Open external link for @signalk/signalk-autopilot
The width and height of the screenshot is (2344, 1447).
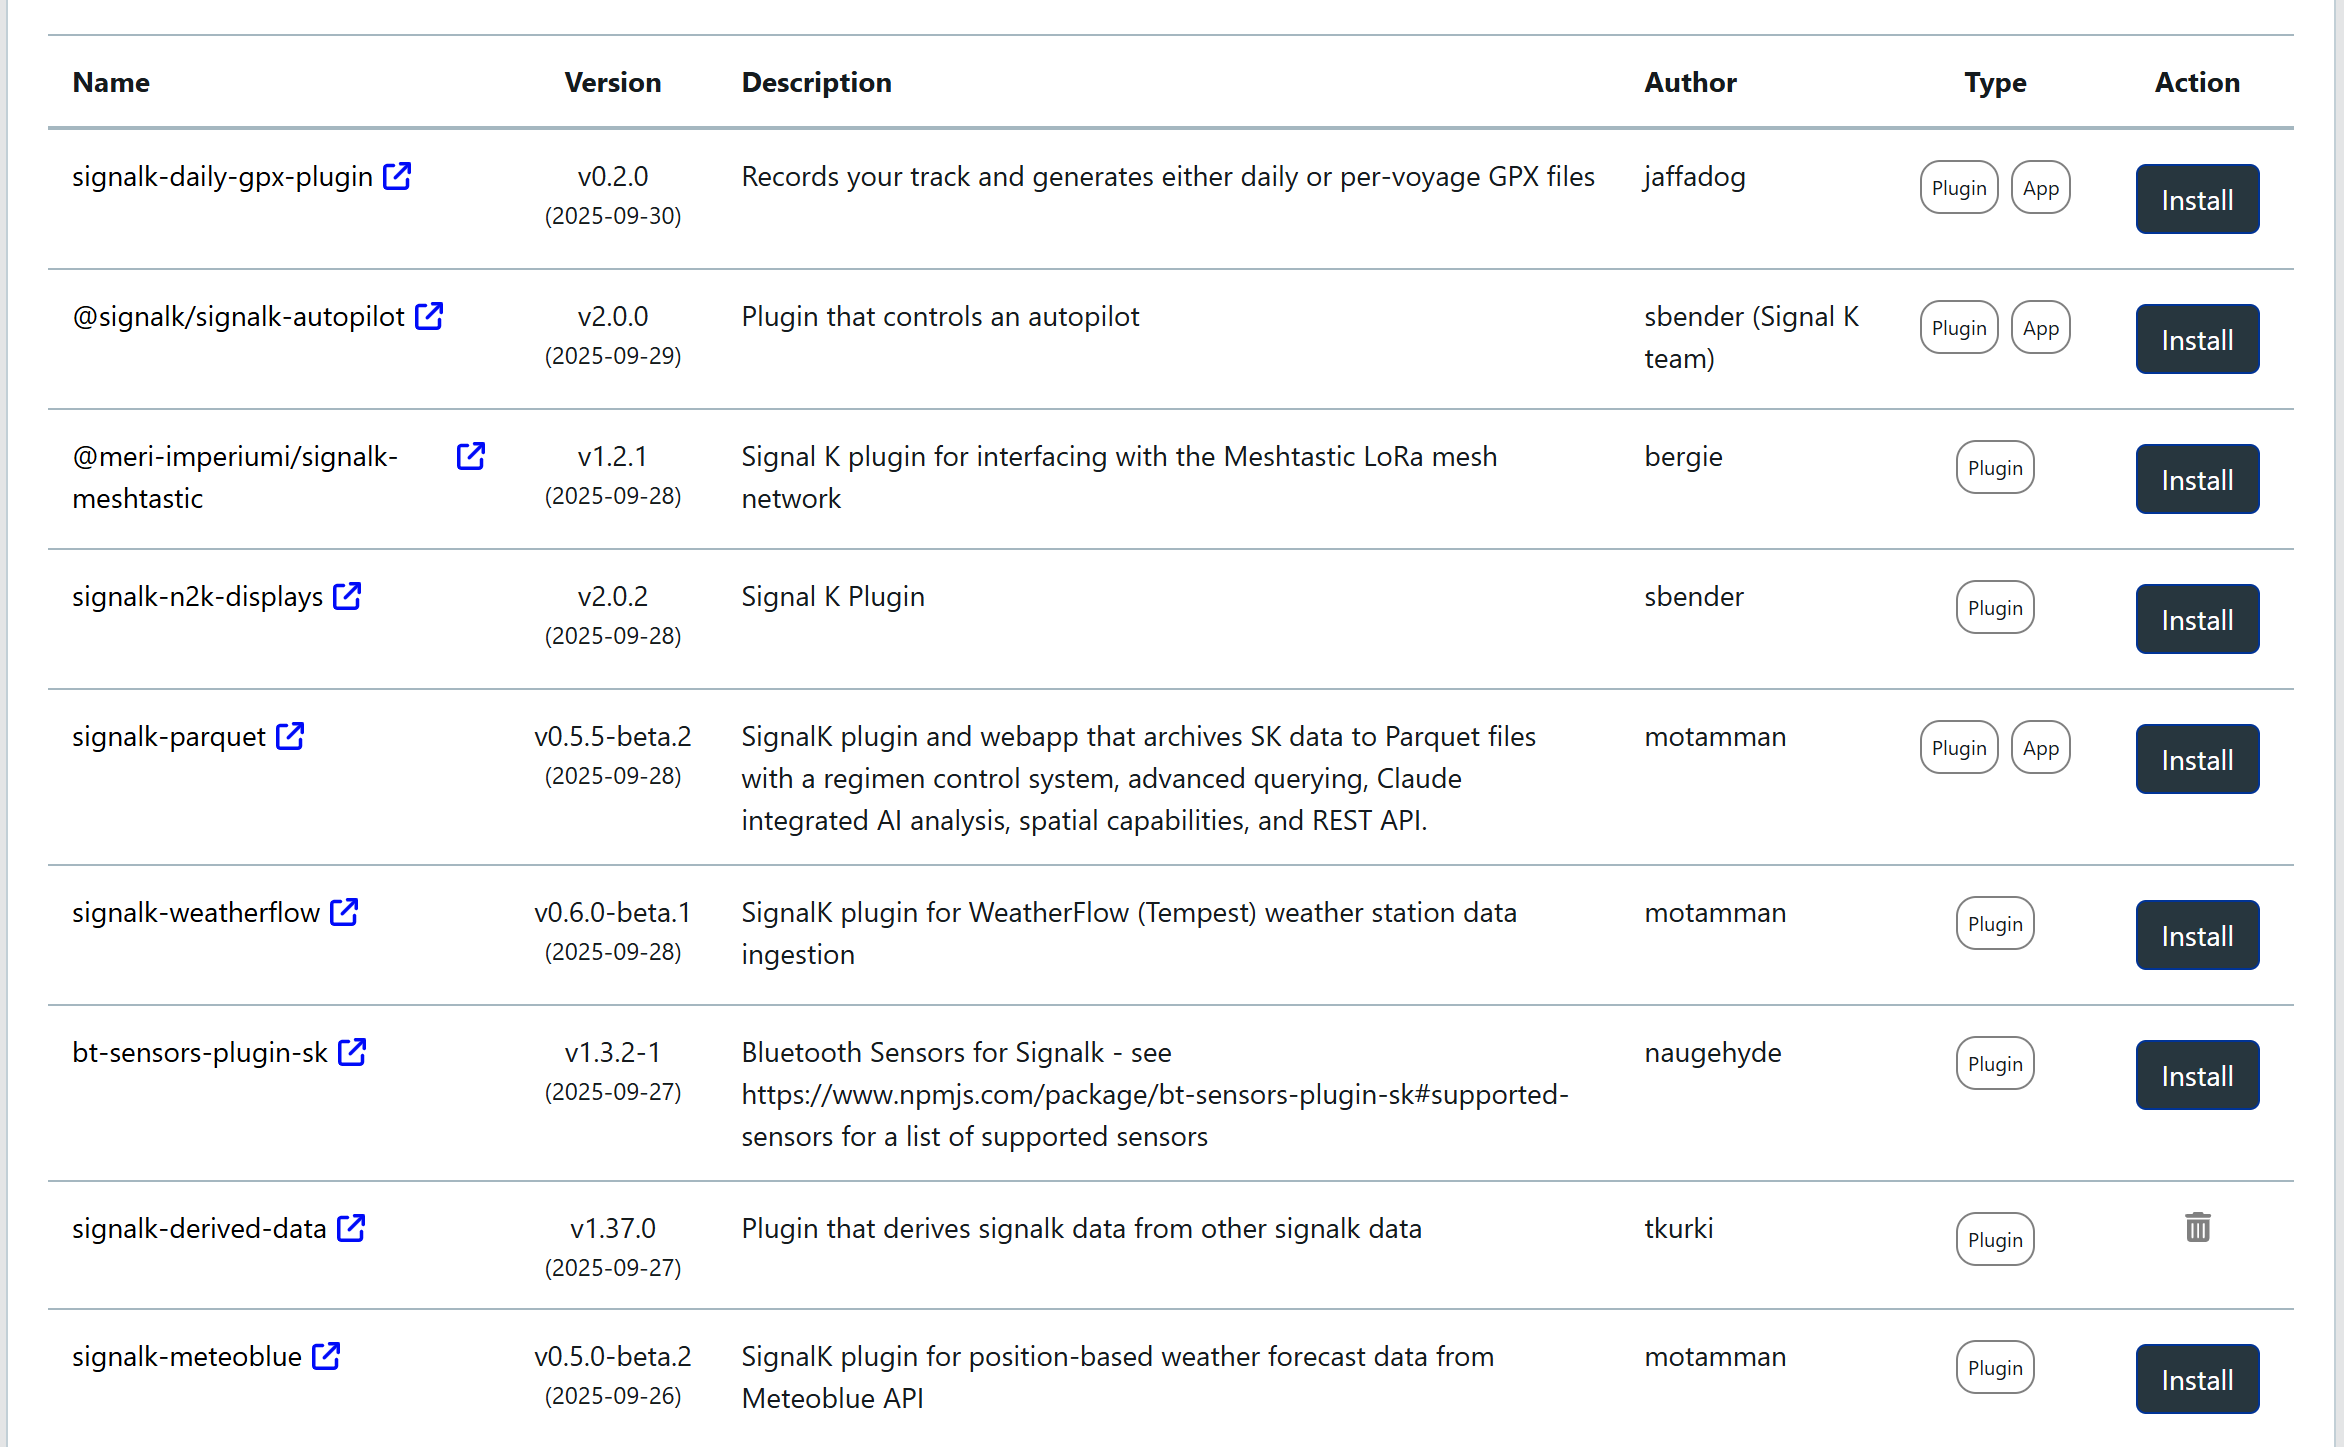429,316
